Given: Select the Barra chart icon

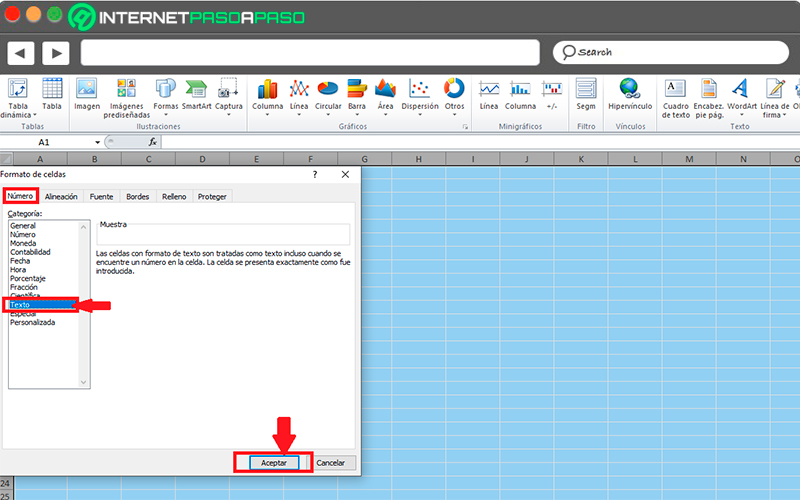Looking at the screenshot, I should (x=357, y=97).
